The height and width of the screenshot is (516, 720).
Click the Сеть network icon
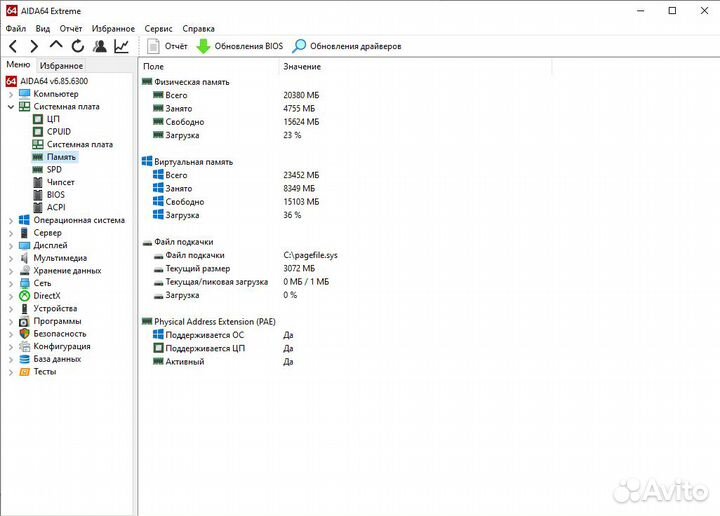coord(24,283)
